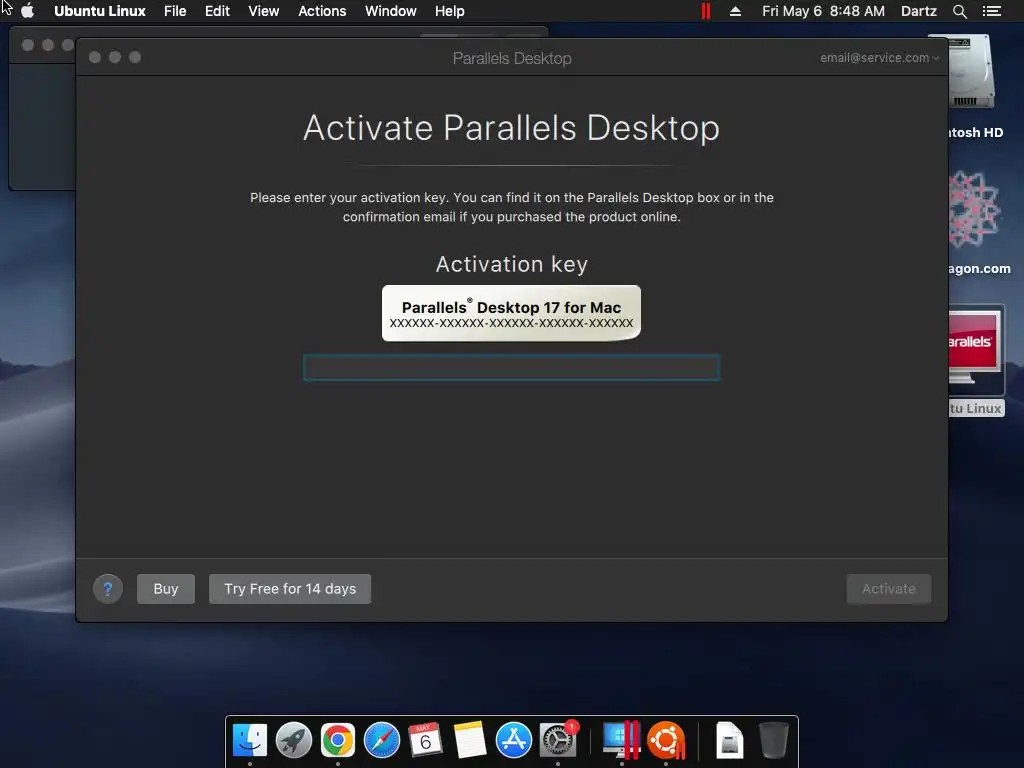Viewport: 1024px width, 768px height.
Task: Click the background window's red close button
Action: 27,45
